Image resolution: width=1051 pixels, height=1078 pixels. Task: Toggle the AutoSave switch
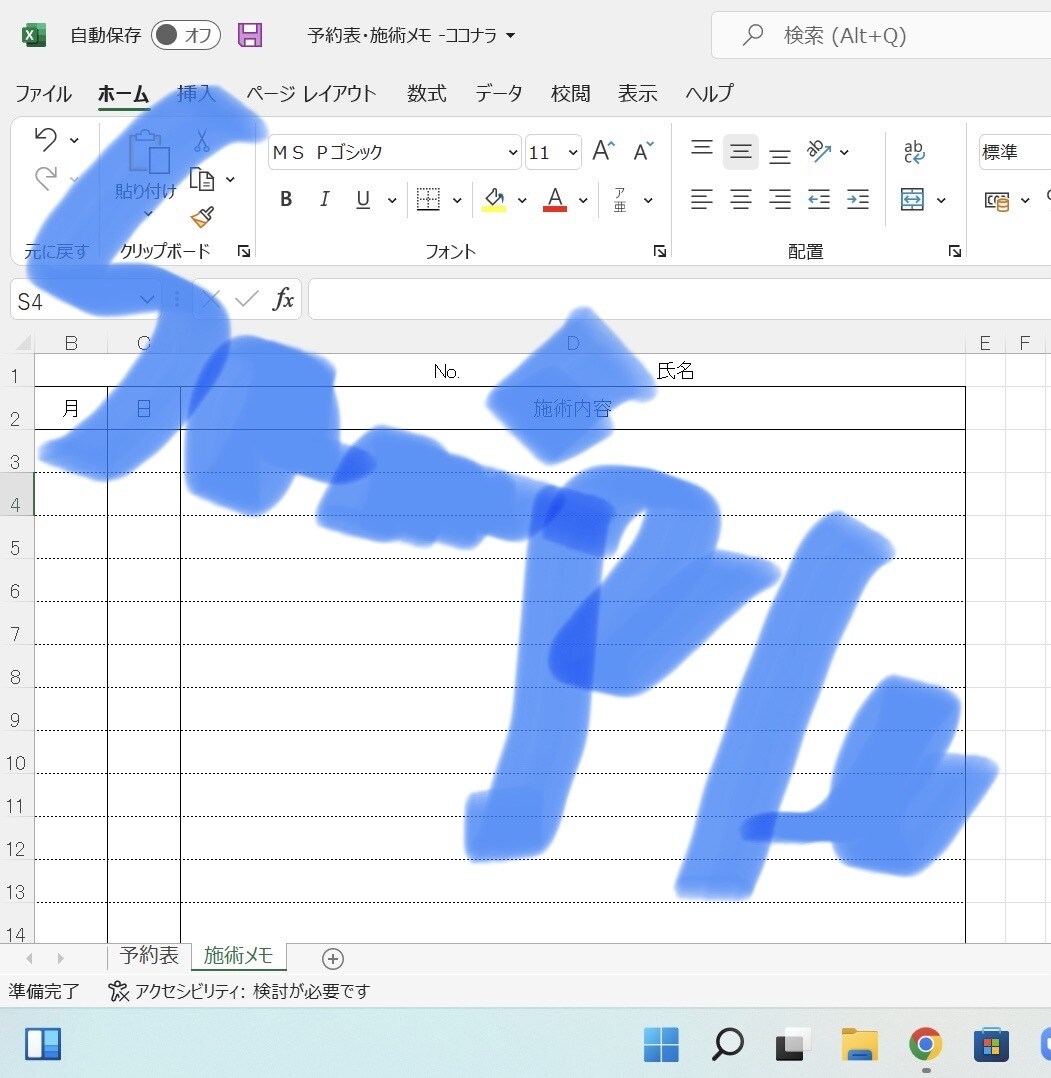coord(186,35)
